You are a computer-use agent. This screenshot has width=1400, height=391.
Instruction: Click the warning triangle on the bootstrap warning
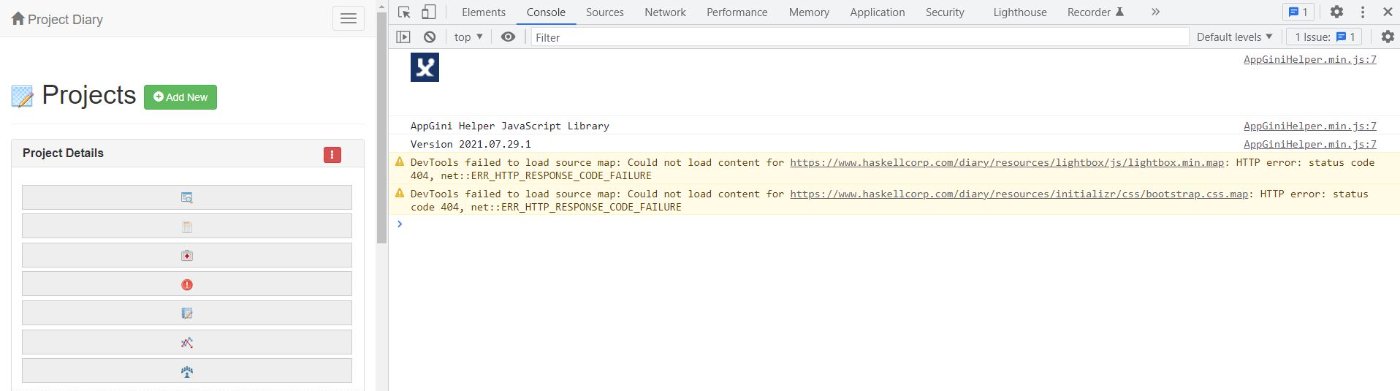tap(400, 193)
